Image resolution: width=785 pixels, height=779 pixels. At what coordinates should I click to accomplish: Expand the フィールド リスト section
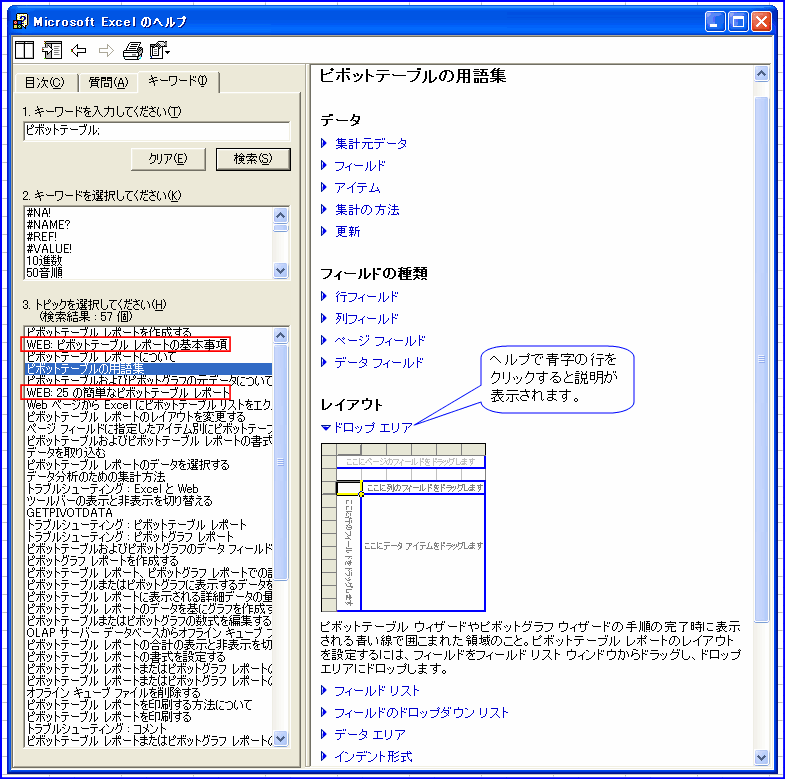(370, 691)
